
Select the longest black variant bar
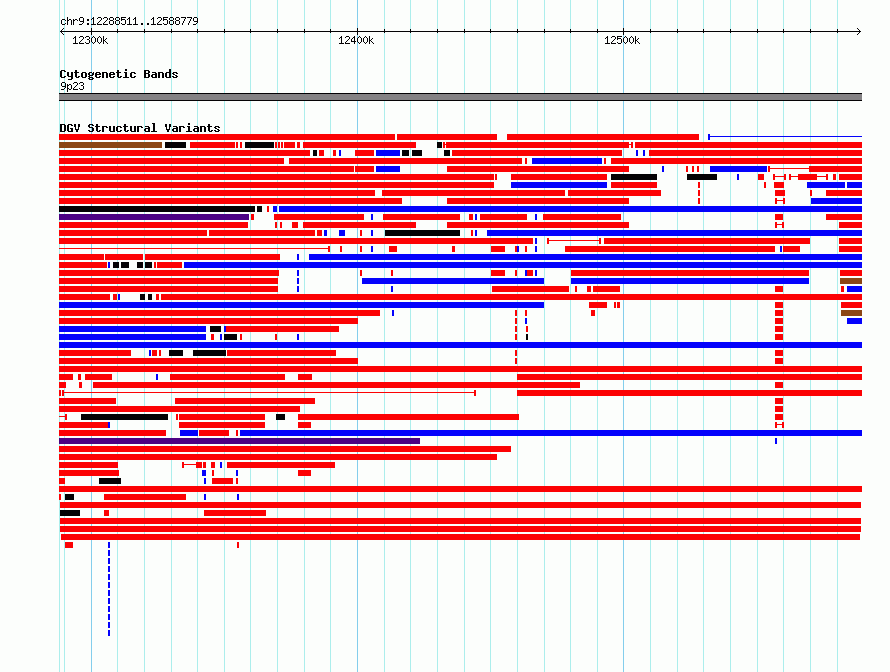pyautogui.click(x=157, y=209)
